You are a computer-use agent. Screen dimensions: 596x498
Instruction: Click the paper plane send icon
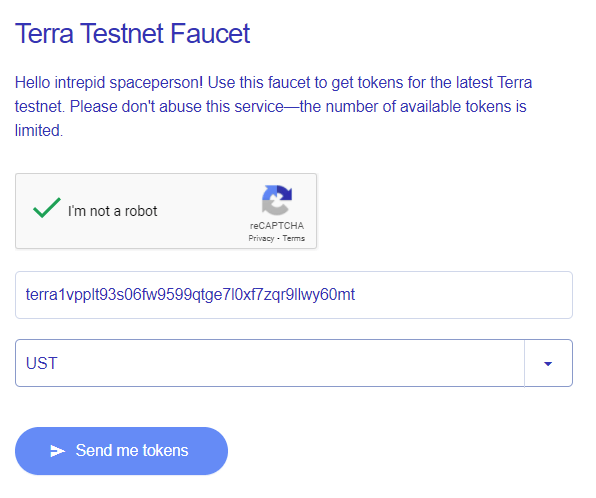click(x=58, y=451)
